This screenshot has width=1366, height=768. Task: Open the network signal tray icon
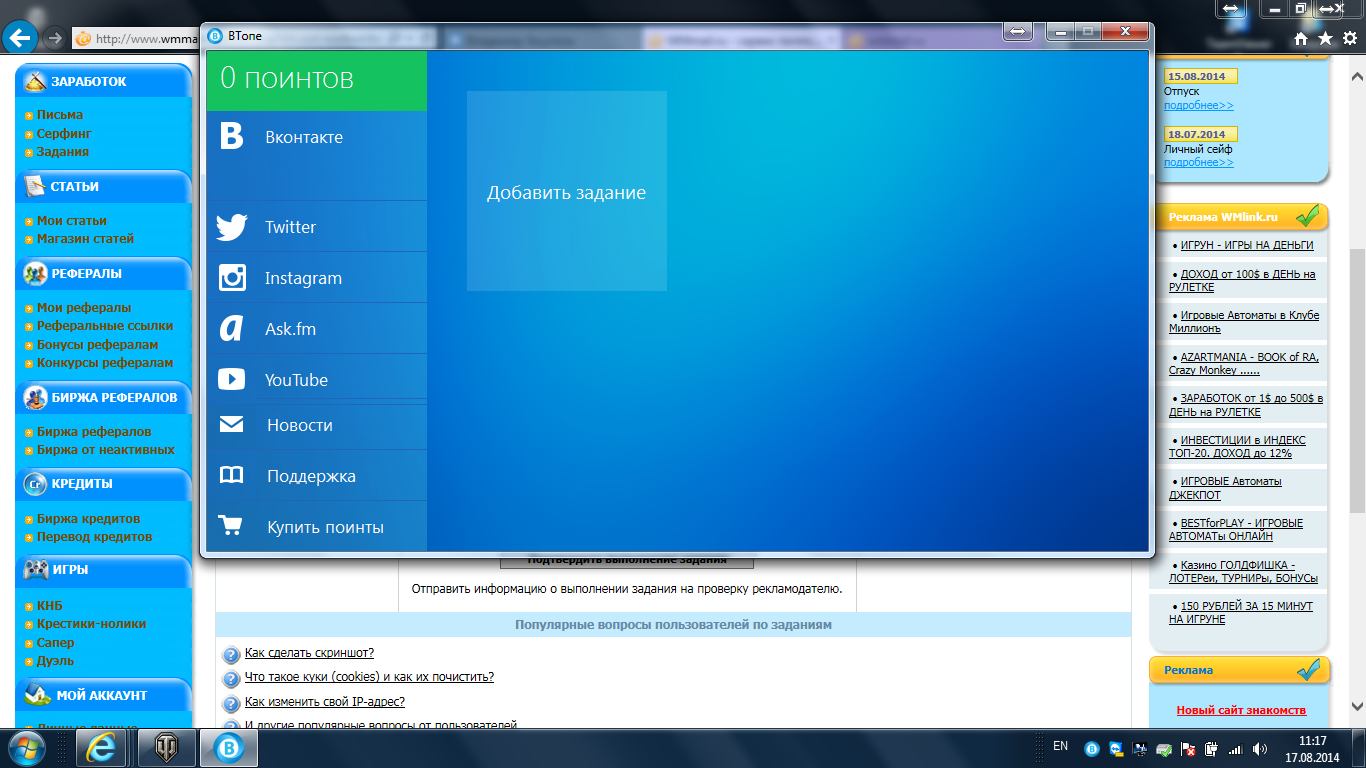[x=1235, y=748]
